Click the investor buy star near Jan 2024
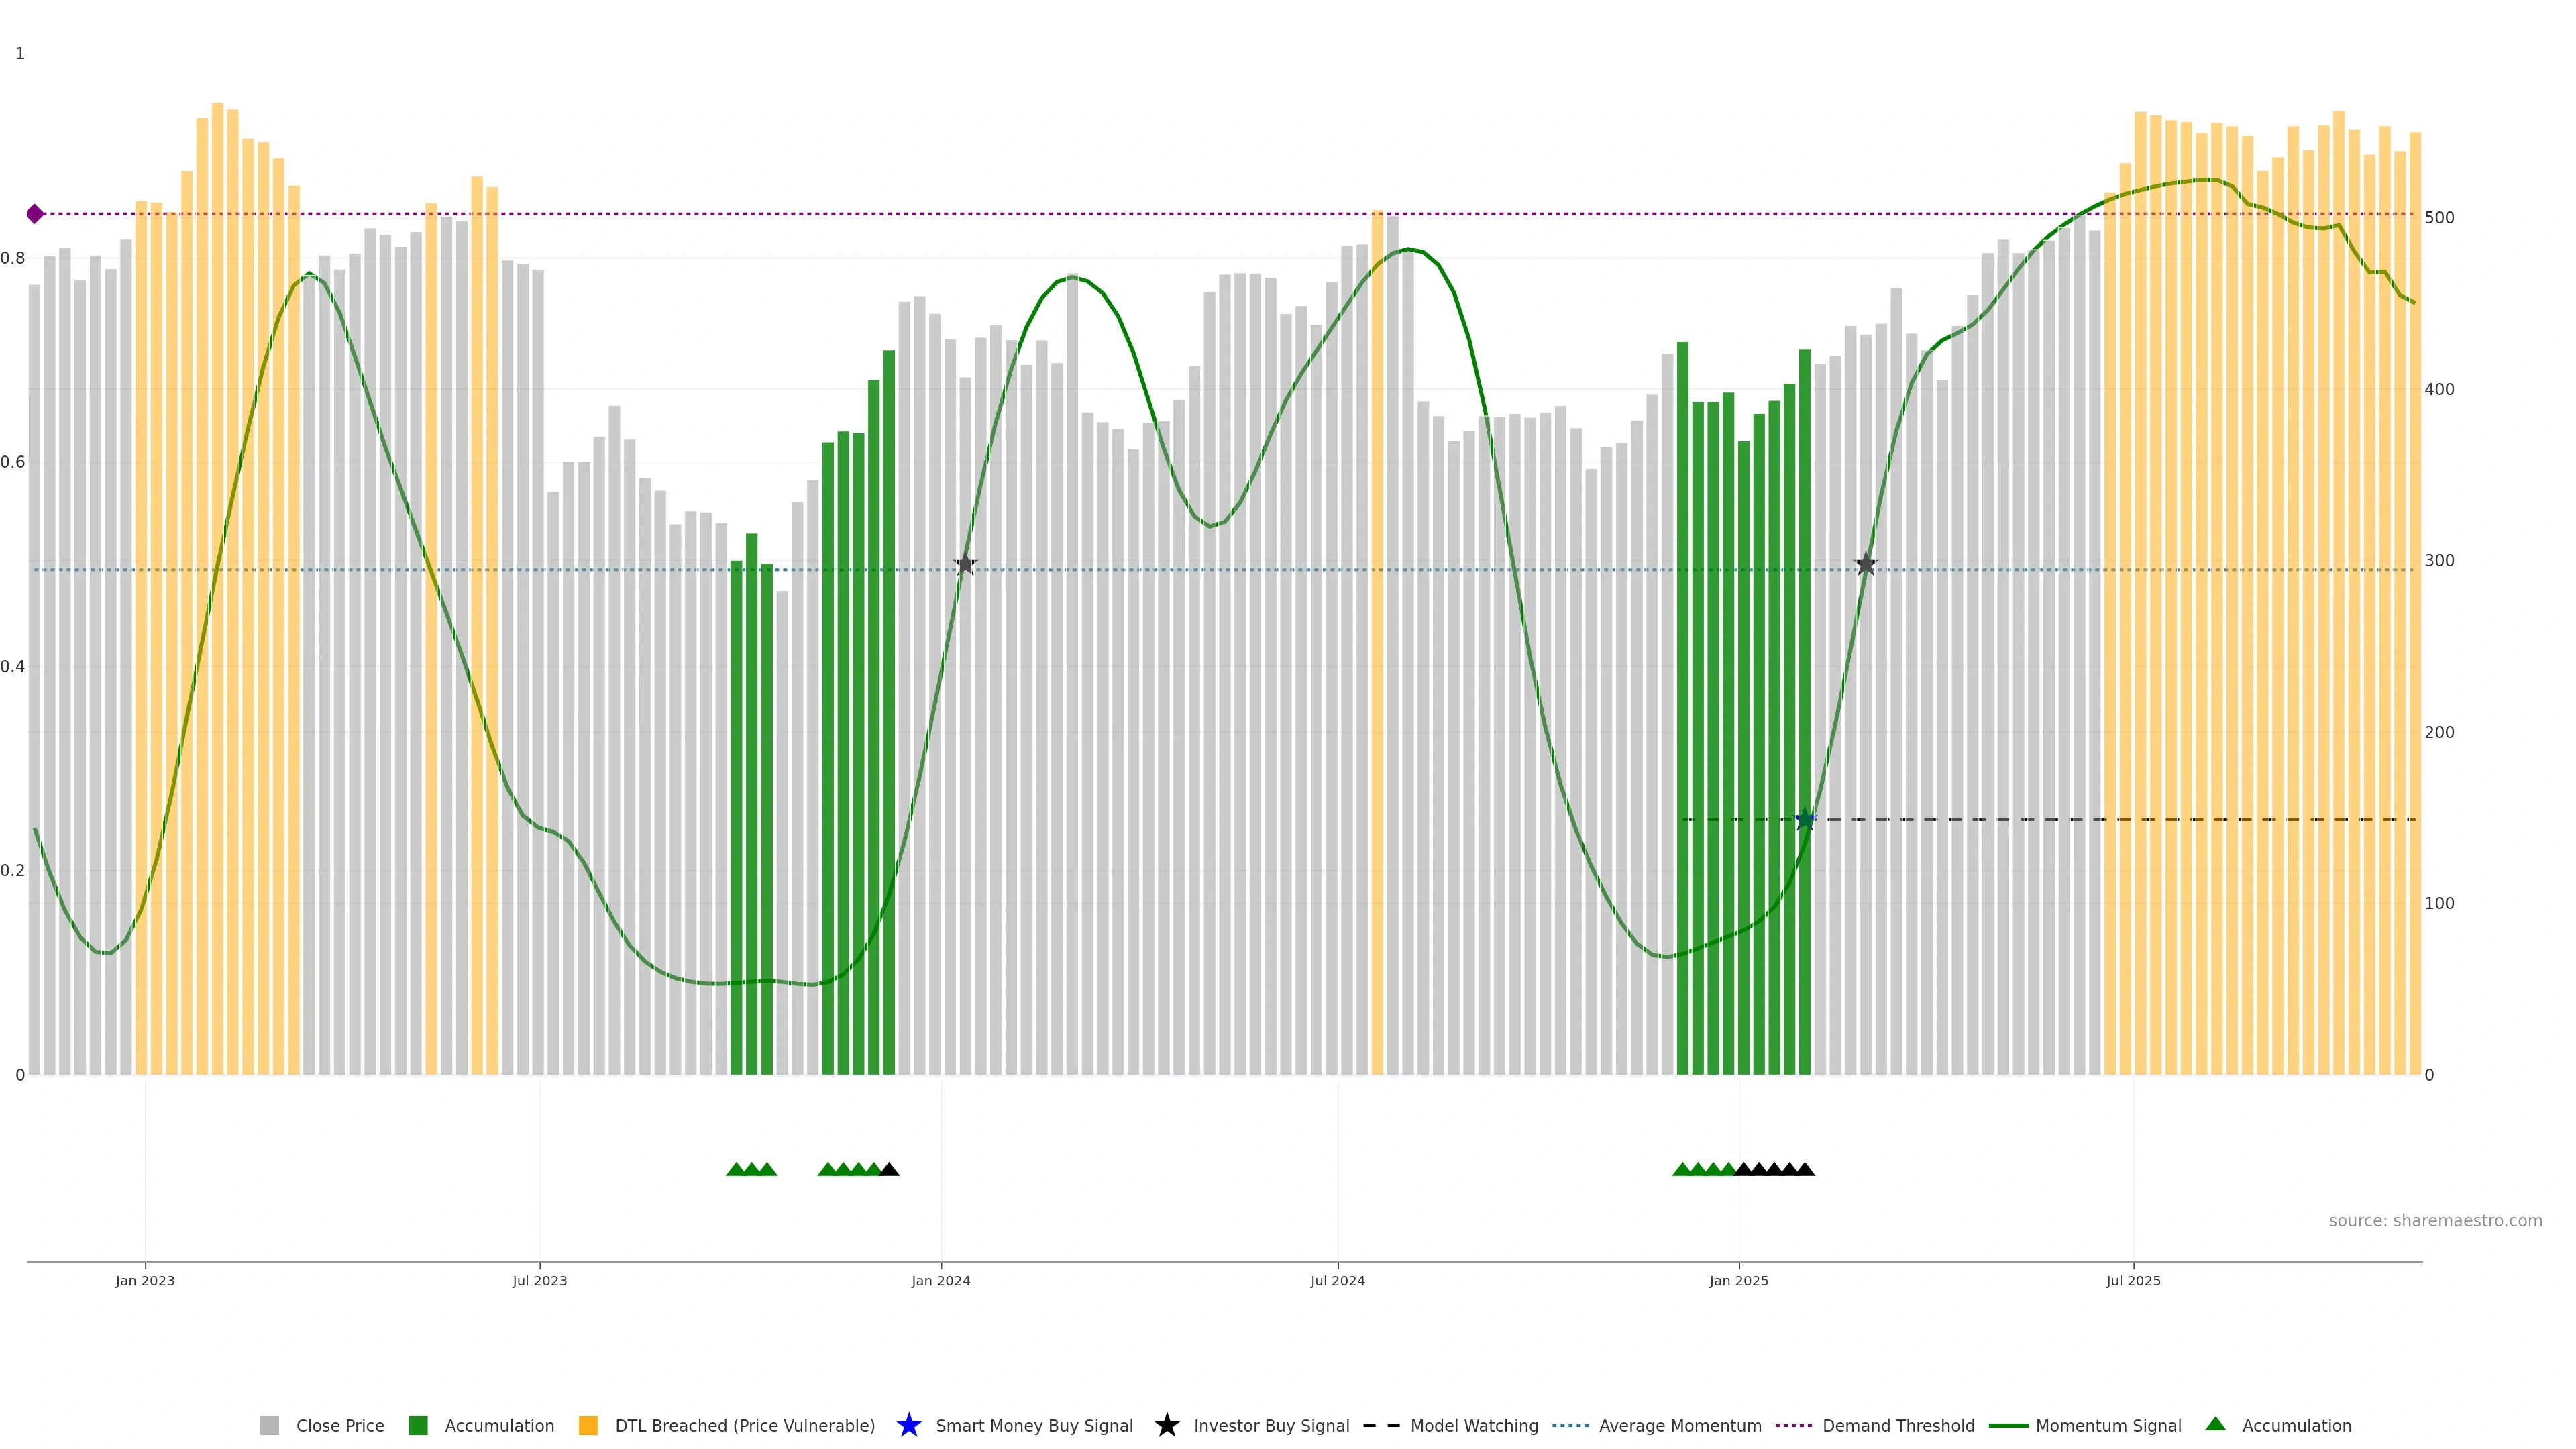 (965, 565)
